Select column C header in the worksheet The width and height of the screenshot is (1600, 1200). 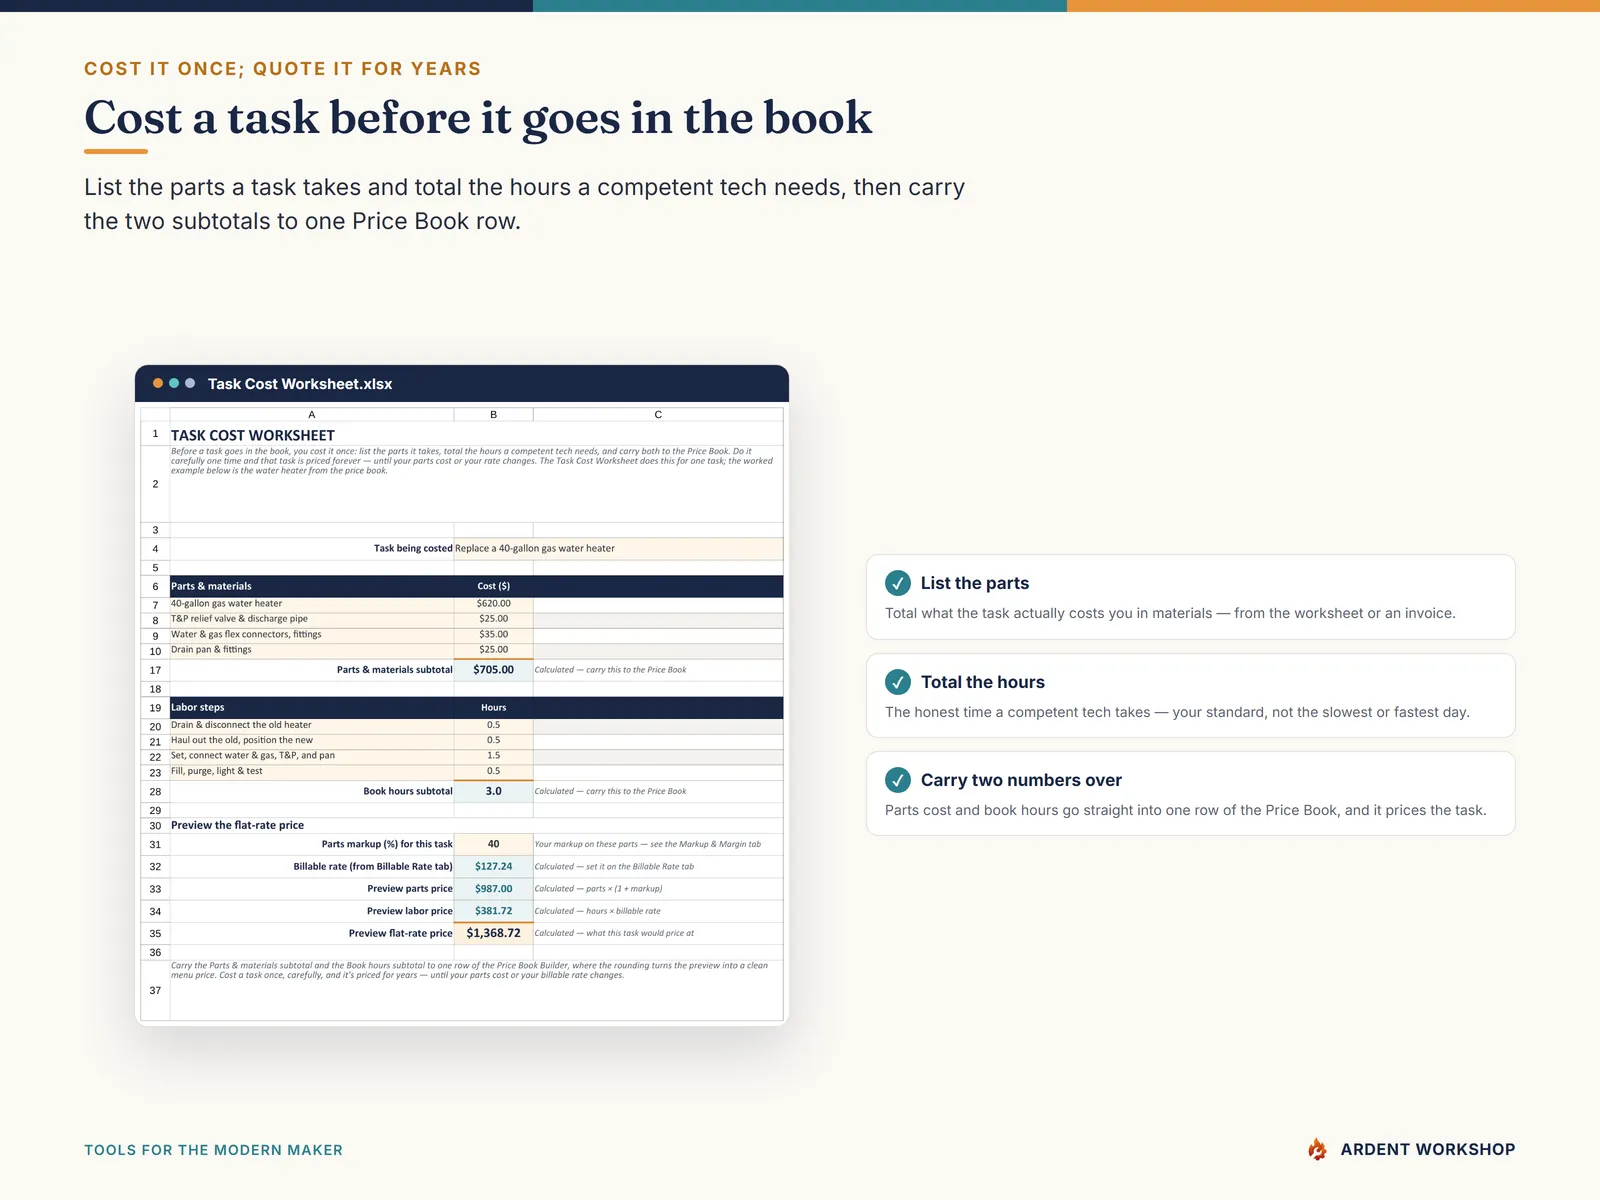click(x=658, y=414)
